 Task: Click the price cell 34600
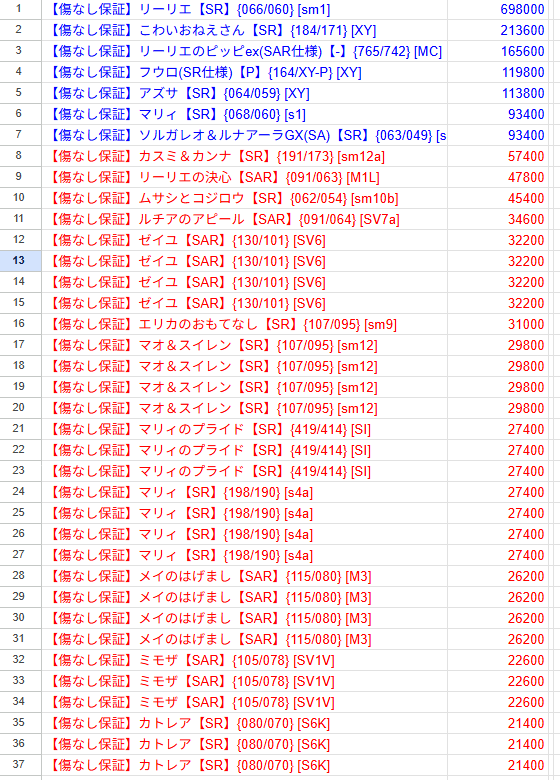click(x=497, y=219)
